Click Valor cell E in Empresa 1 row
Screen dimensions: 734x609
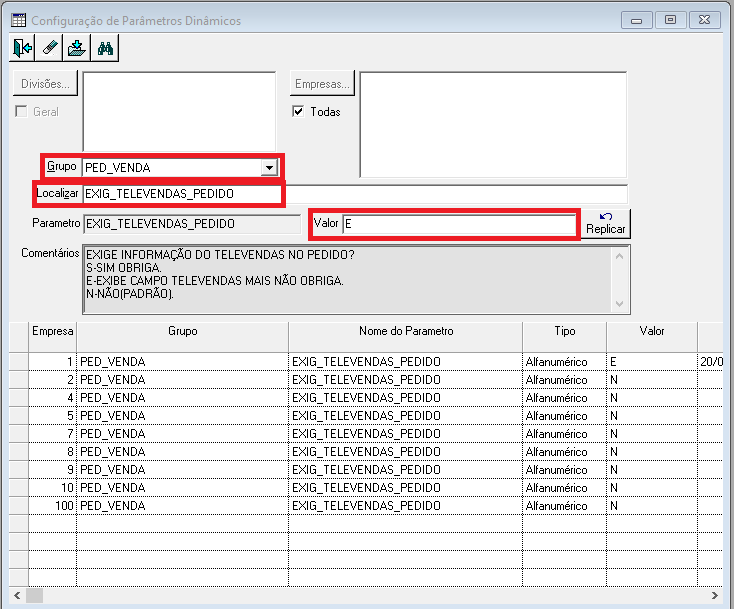point(652,361)
